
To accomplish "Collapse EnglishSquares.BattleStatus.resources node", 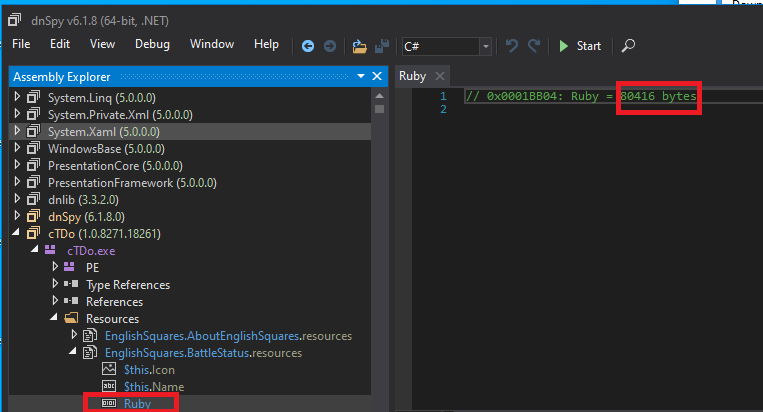I will (x=73, y=351).
